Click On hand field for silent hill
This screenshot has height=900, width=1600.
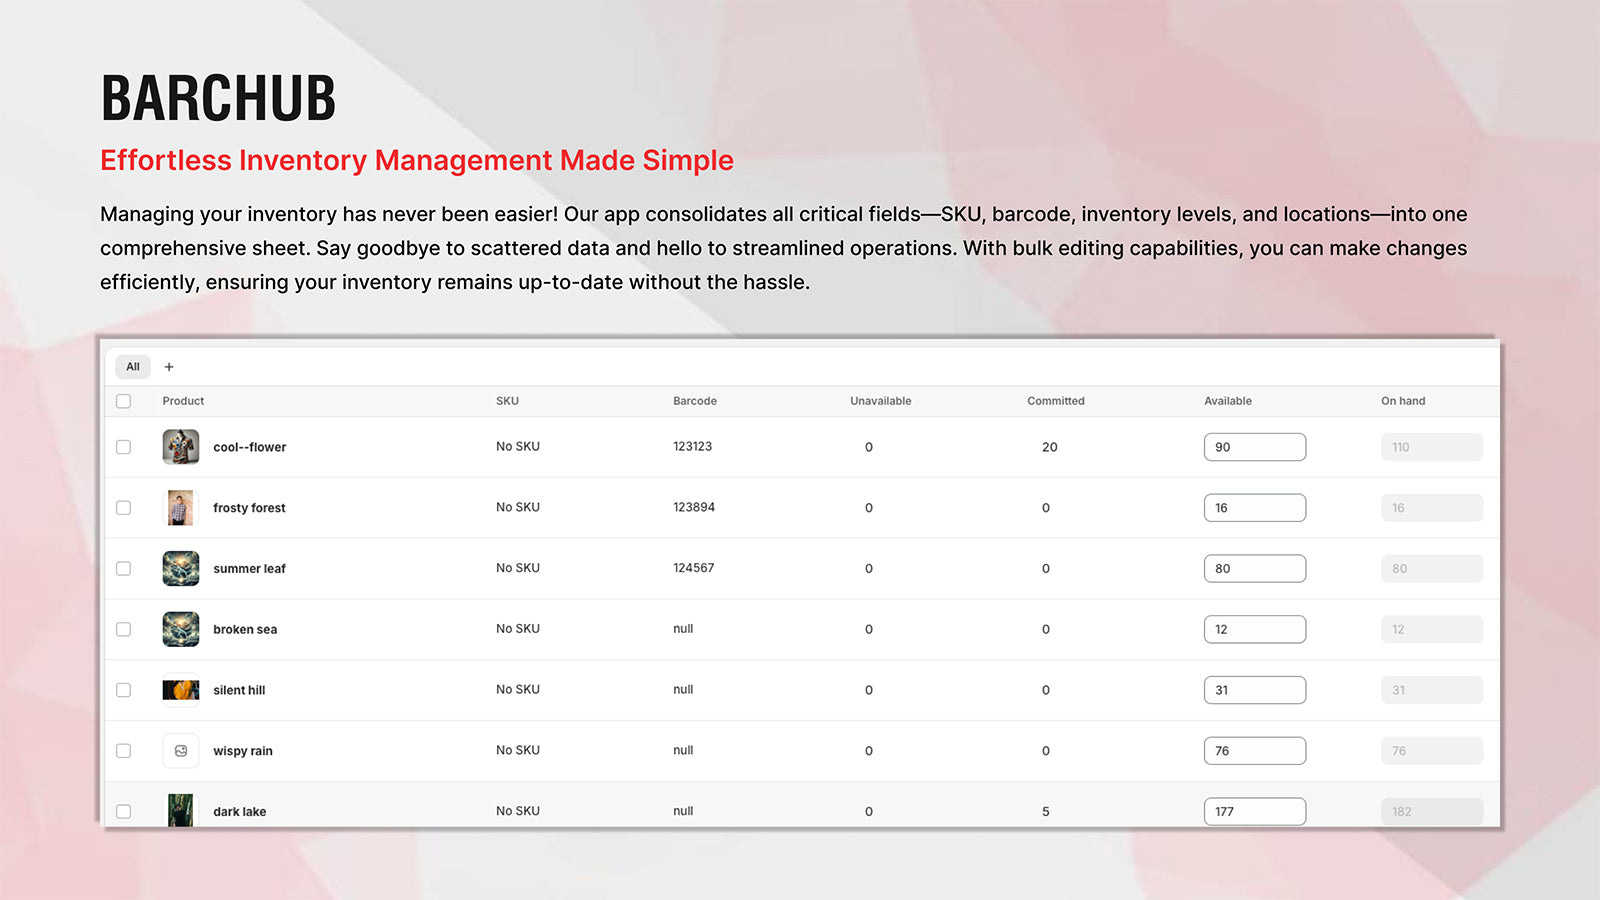point(1432,690)
